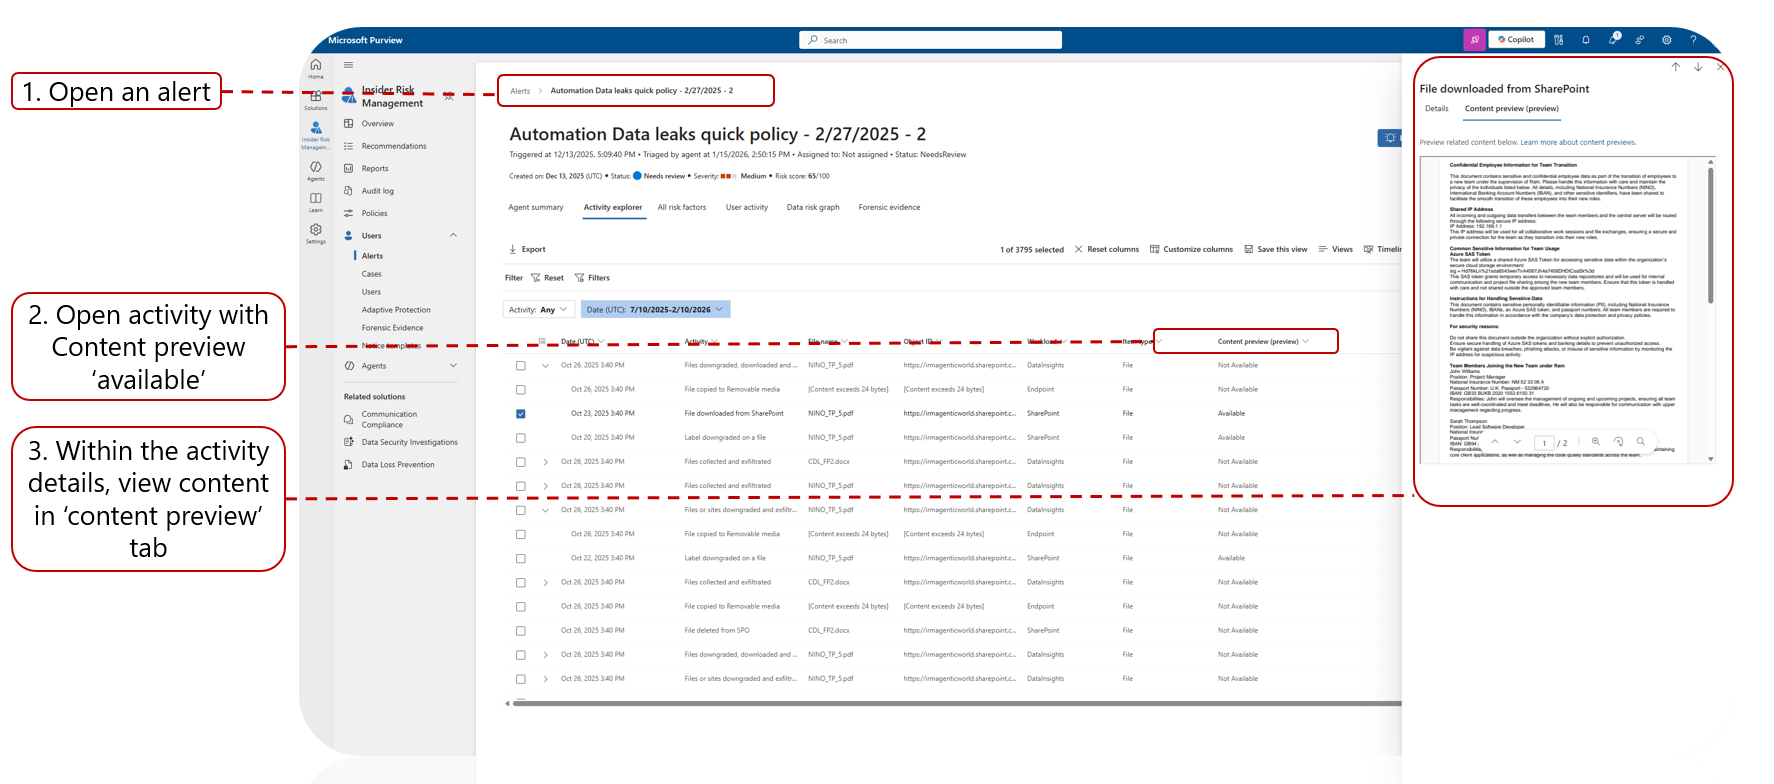Open the Home icon in left rail
The width and height of the screenshot is (1774, 784).
point(315,68)
